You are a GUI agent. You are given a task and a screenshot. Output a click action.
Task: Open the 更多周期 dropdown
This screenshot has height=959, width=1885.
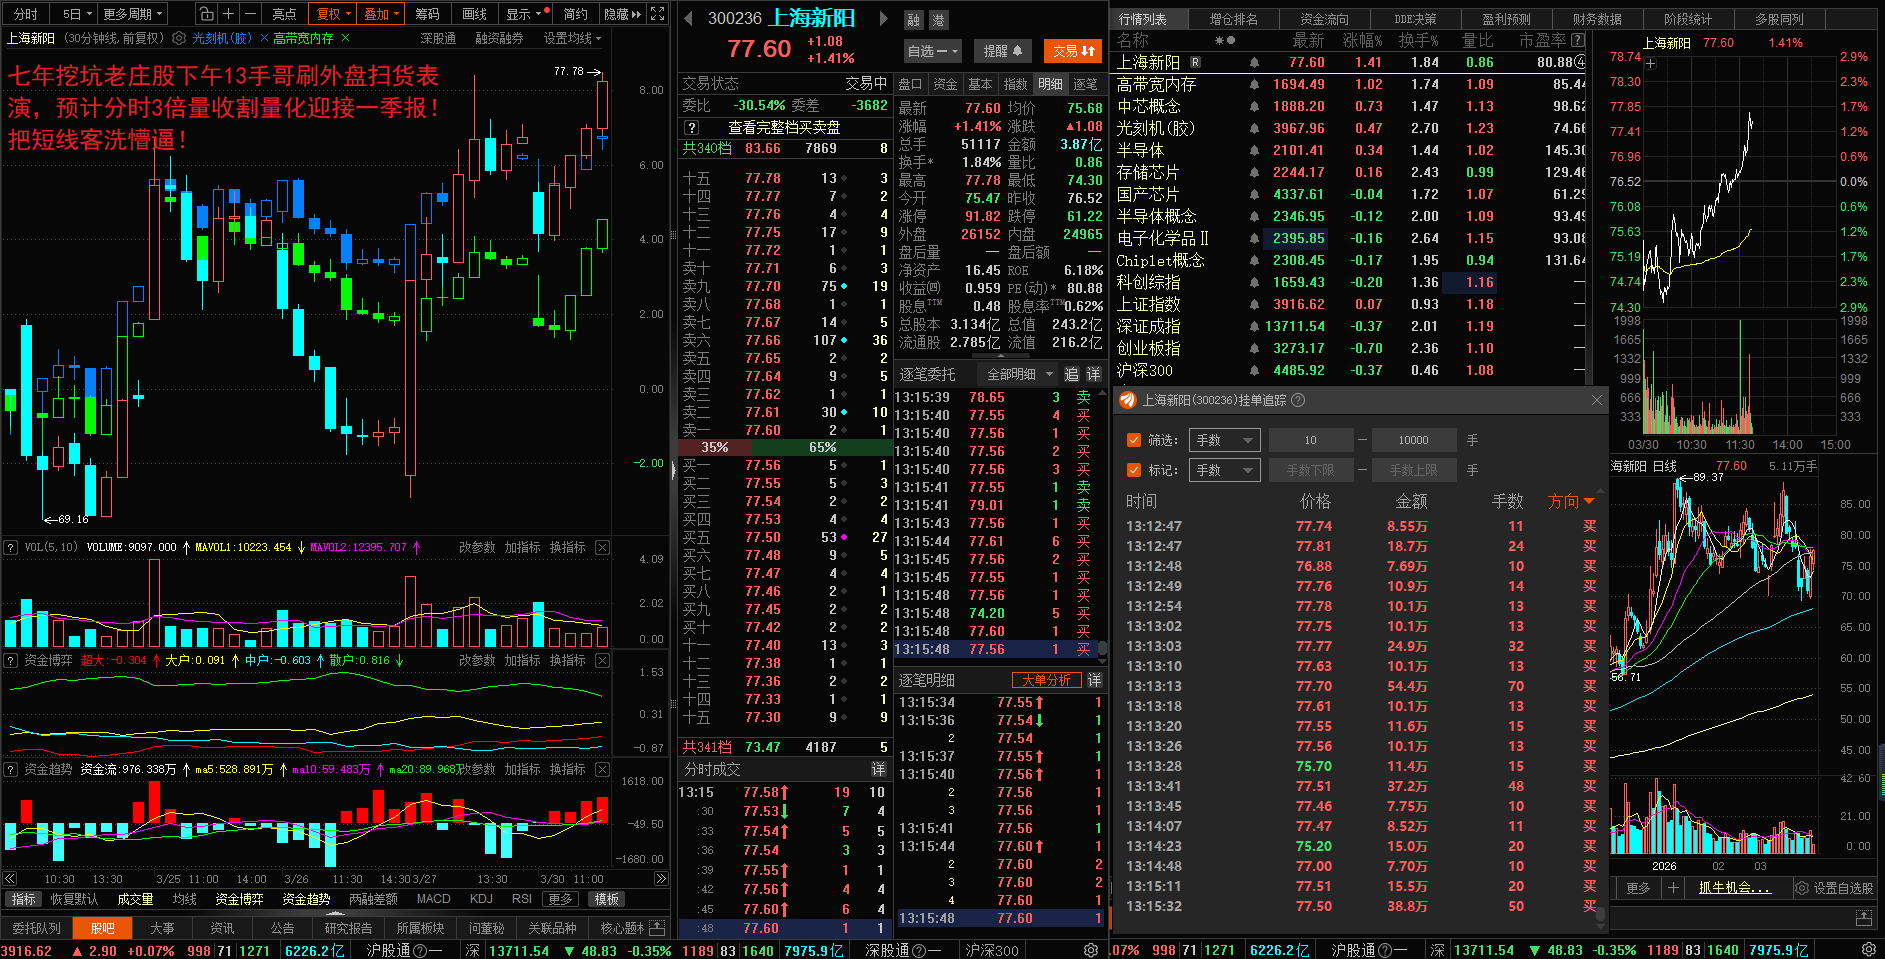[132, 14]
